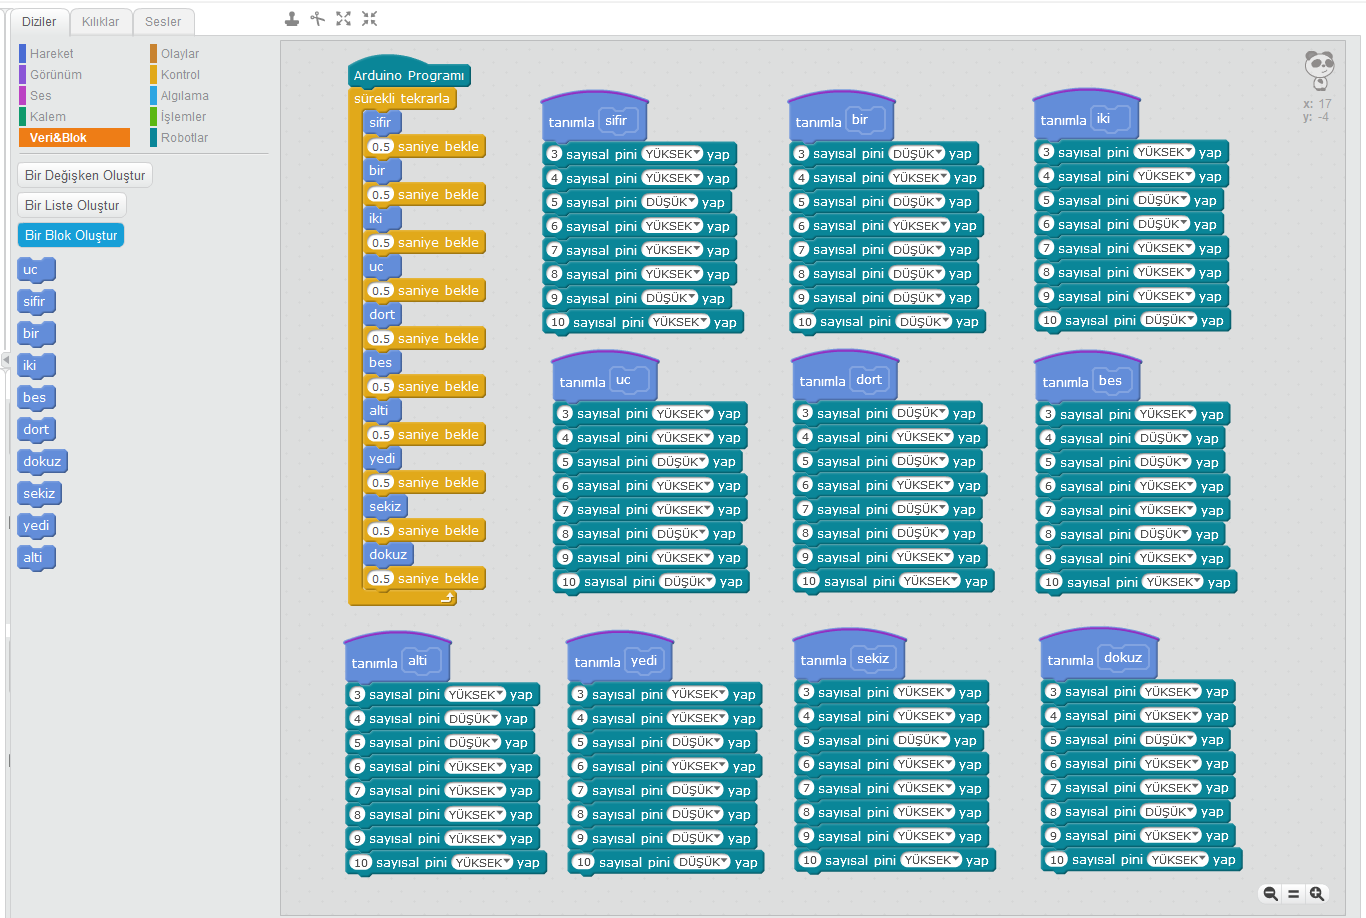Zoom in the scripts area

coord(1317,894)
